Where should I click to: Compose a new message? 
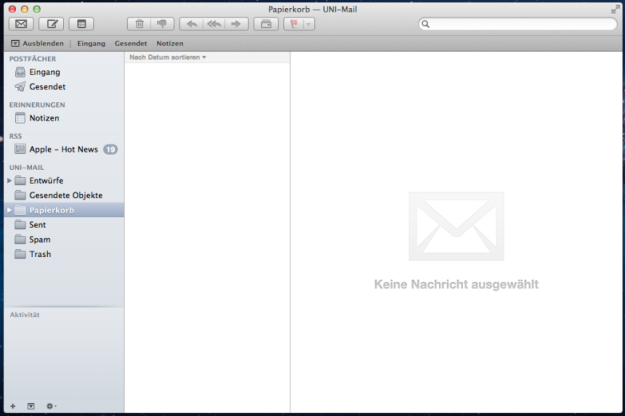point(51,23)
